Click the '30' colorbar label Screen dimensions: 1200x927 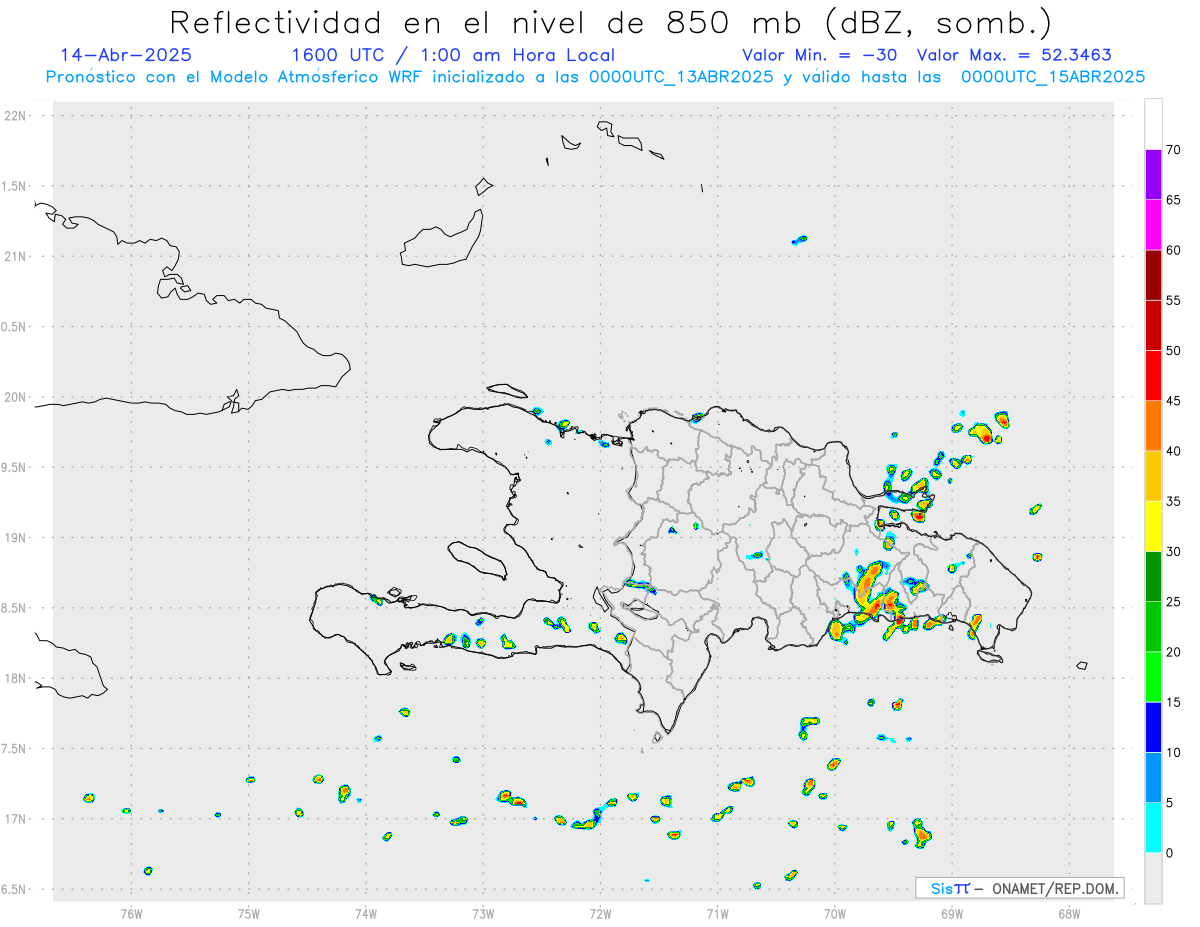[1174, 551]
